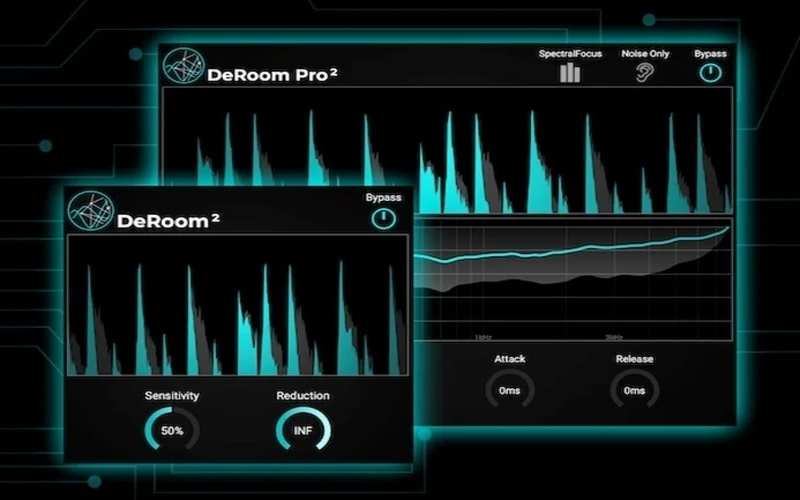The image size is (800, 500).
Task: Click the DeRoom² logo icon
Action: (x=90, y=211)
